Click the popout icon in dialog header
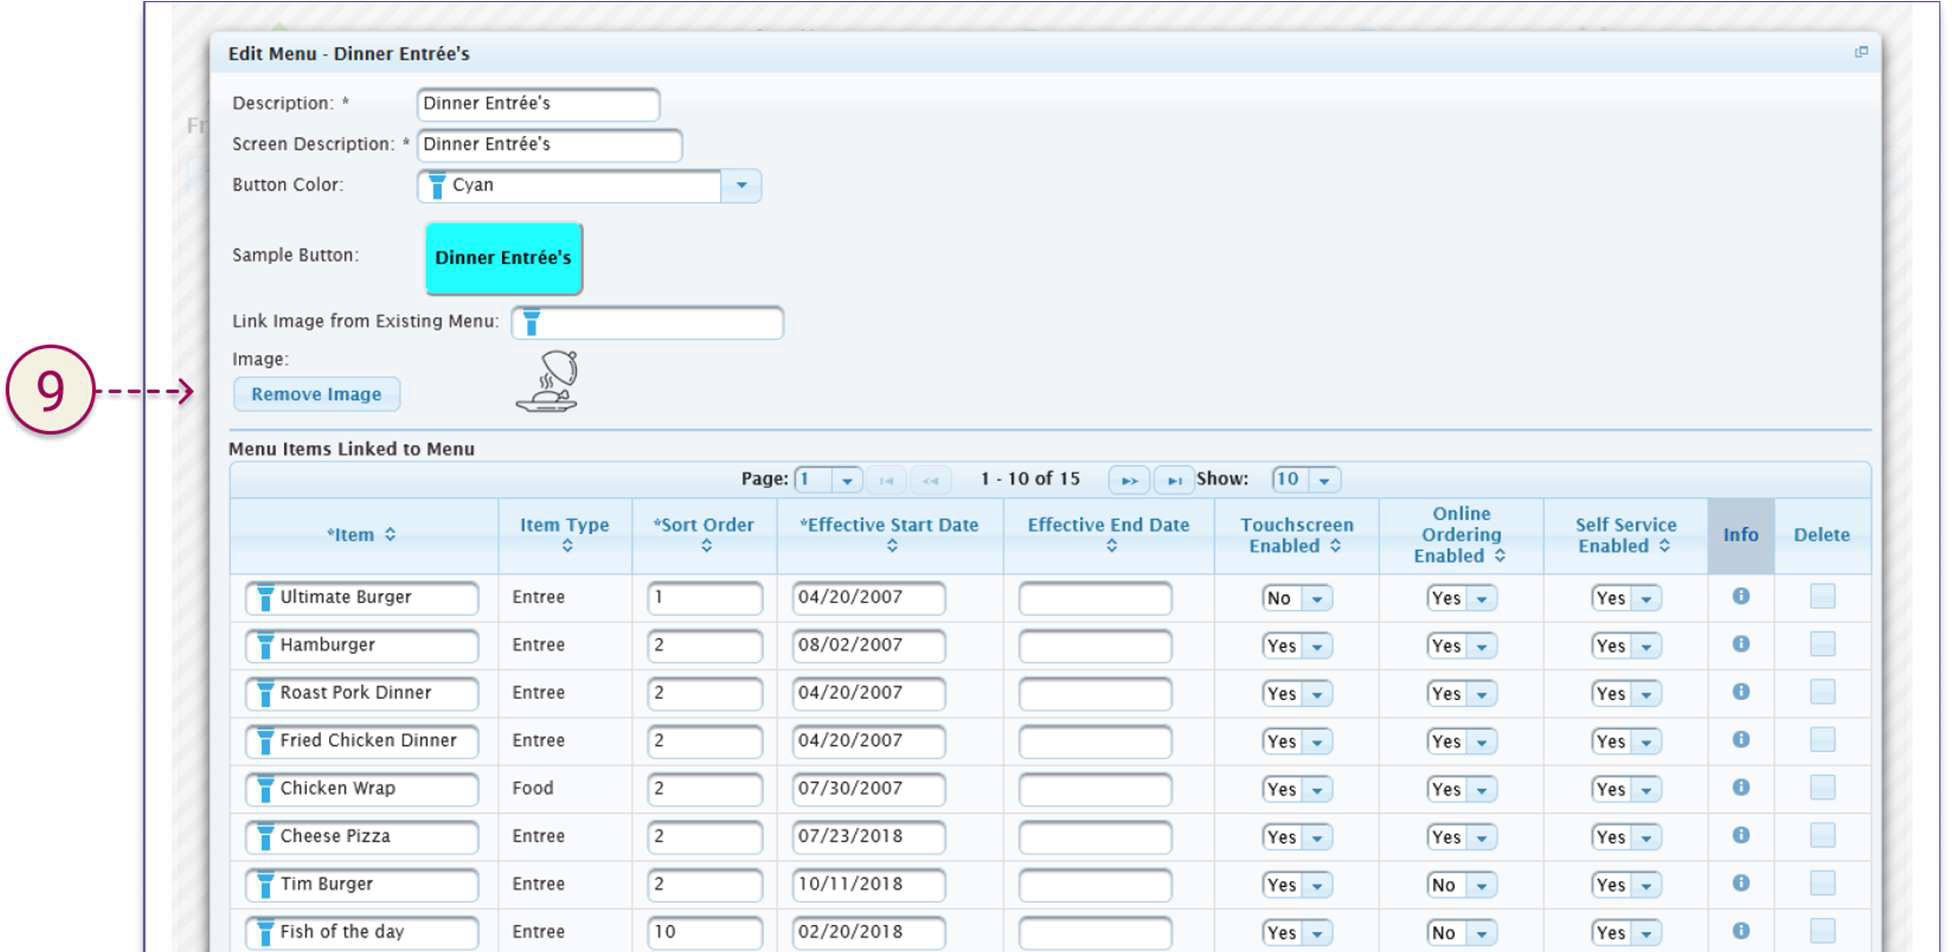This screenshot has height=952, width=1952. (1860, 52)
